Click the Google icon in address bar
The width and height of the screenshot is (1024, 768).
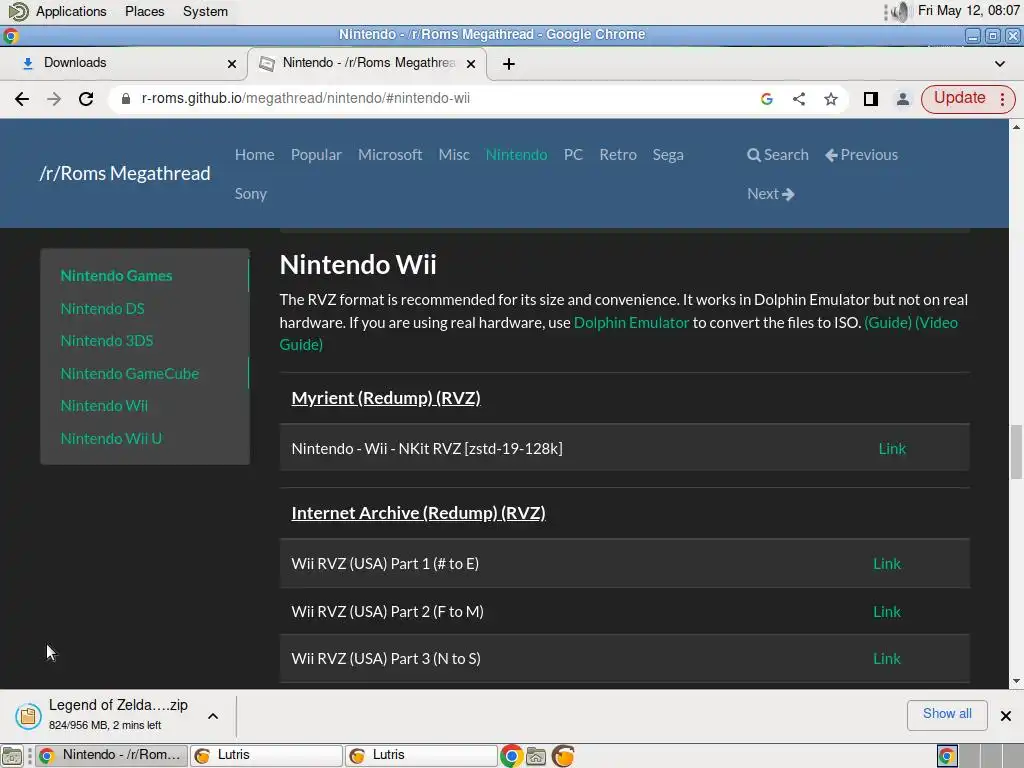(x=767, y=99)
